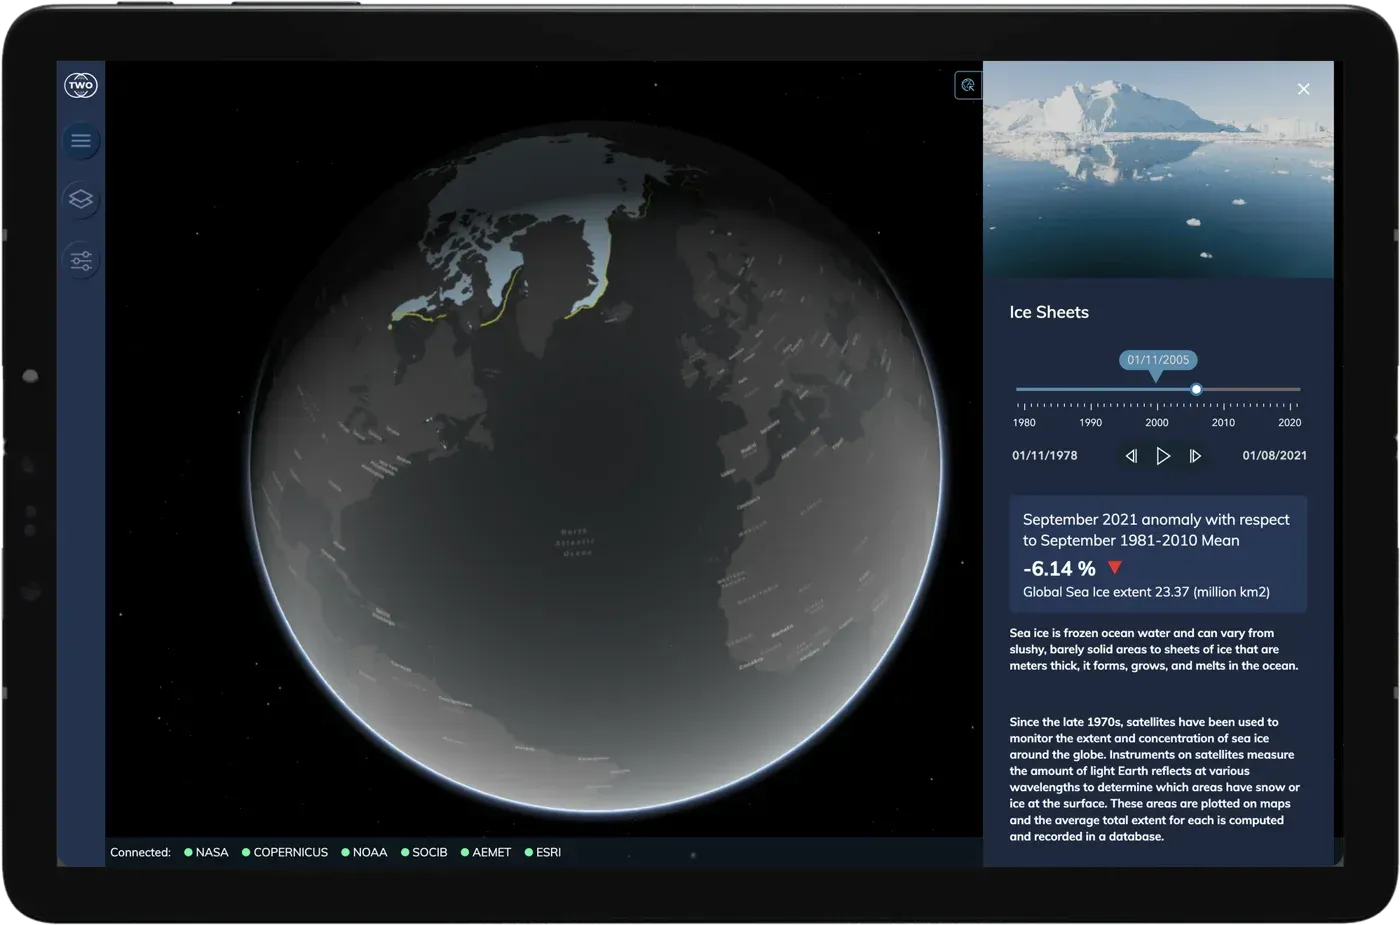Click the NOAA connection status
This screenshot has width=1400, height=925.
[364, 852]
